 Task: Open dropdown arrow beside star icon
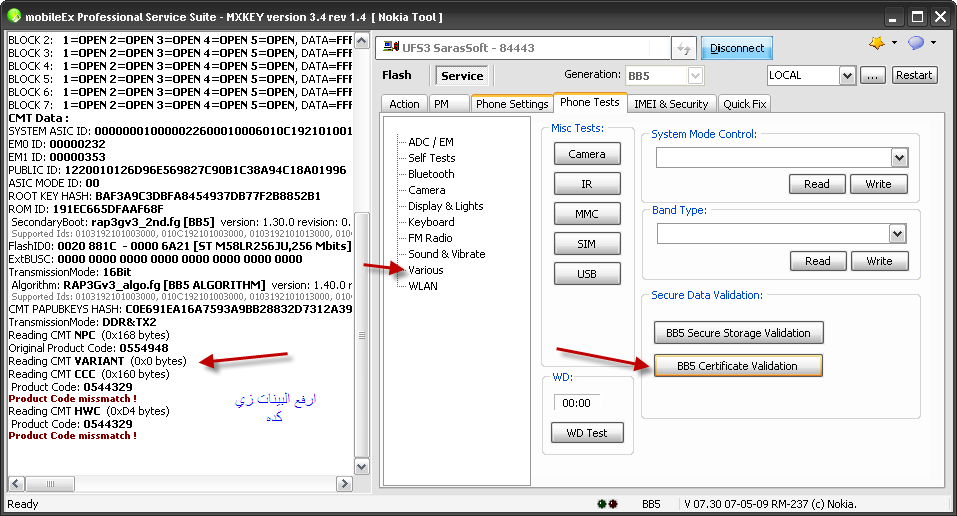pyautogui.click(x=894, y=43)
